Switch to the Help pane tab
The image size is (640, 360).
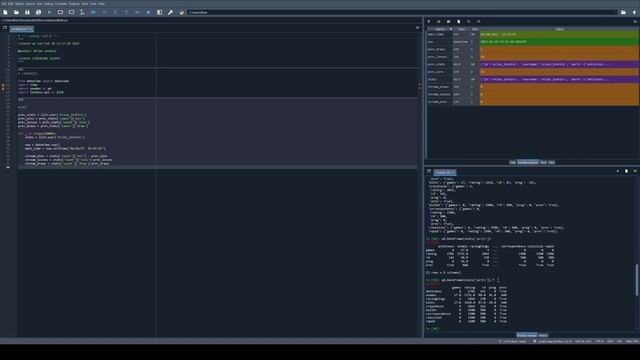click(512, 162)
